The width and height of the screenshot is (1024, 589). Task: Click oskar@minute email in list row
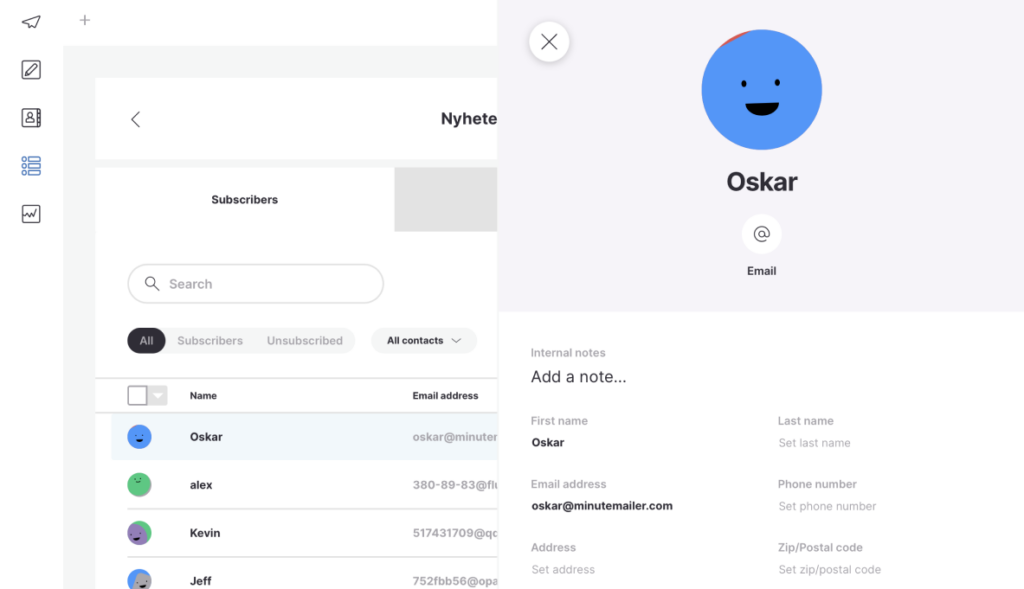[x=455, y=436]
